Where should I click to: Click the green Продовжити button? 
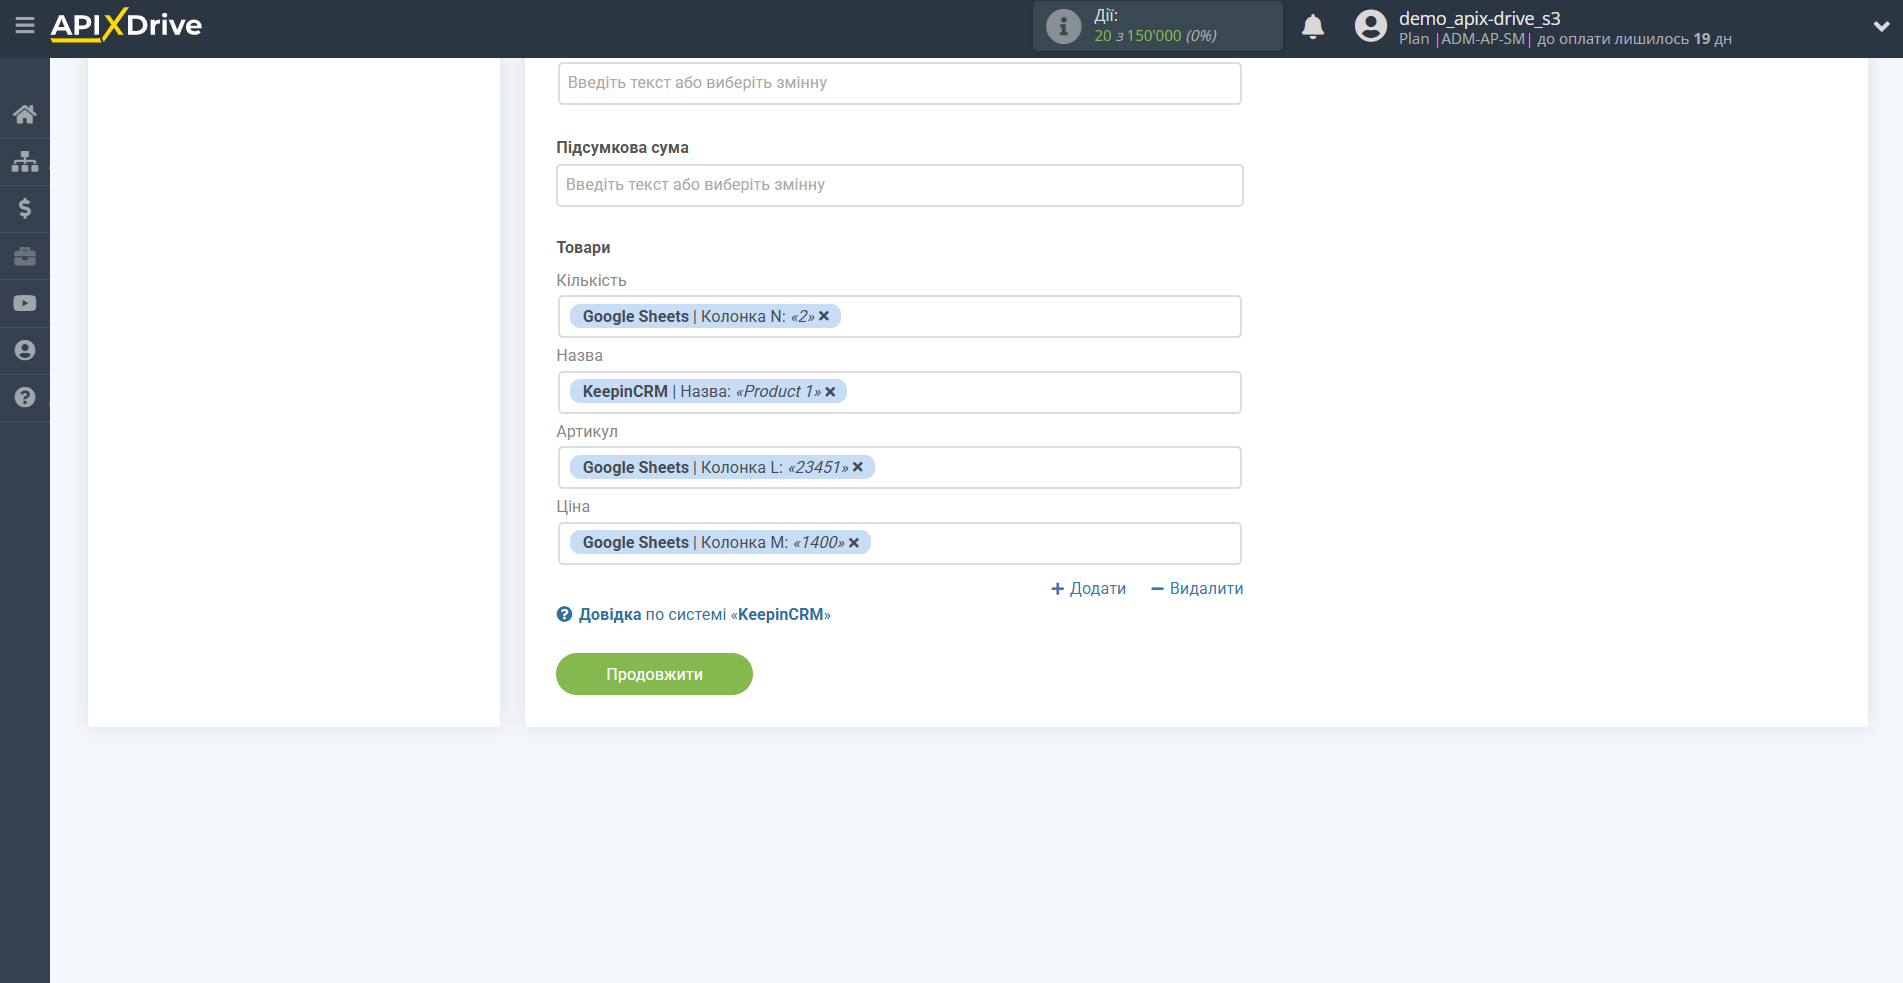pos(654,674)
